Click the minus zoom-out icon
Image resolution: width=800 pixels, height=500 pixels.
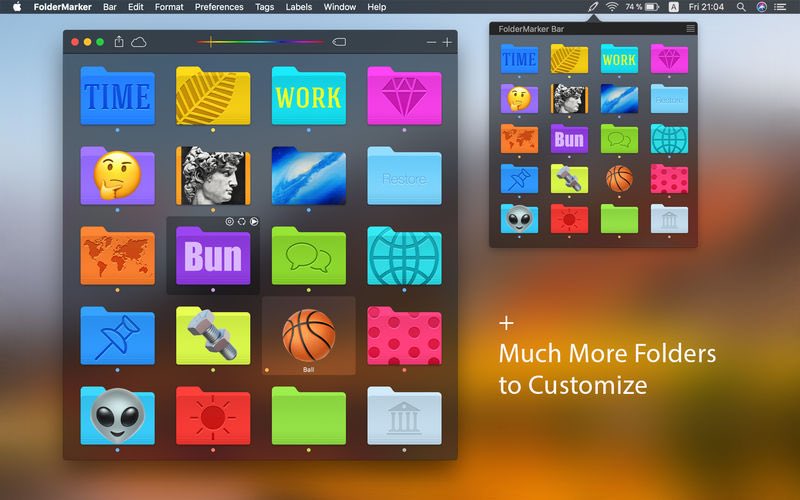click(432, 42)
